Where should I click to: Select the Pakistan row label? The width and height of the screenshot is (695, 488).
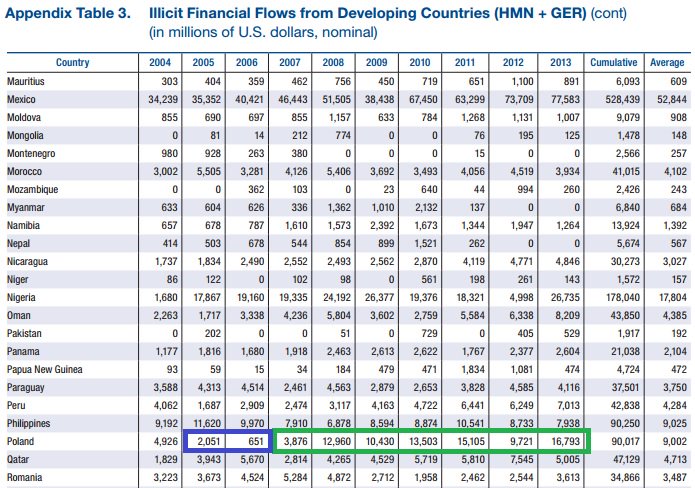(x=24, y=333)
